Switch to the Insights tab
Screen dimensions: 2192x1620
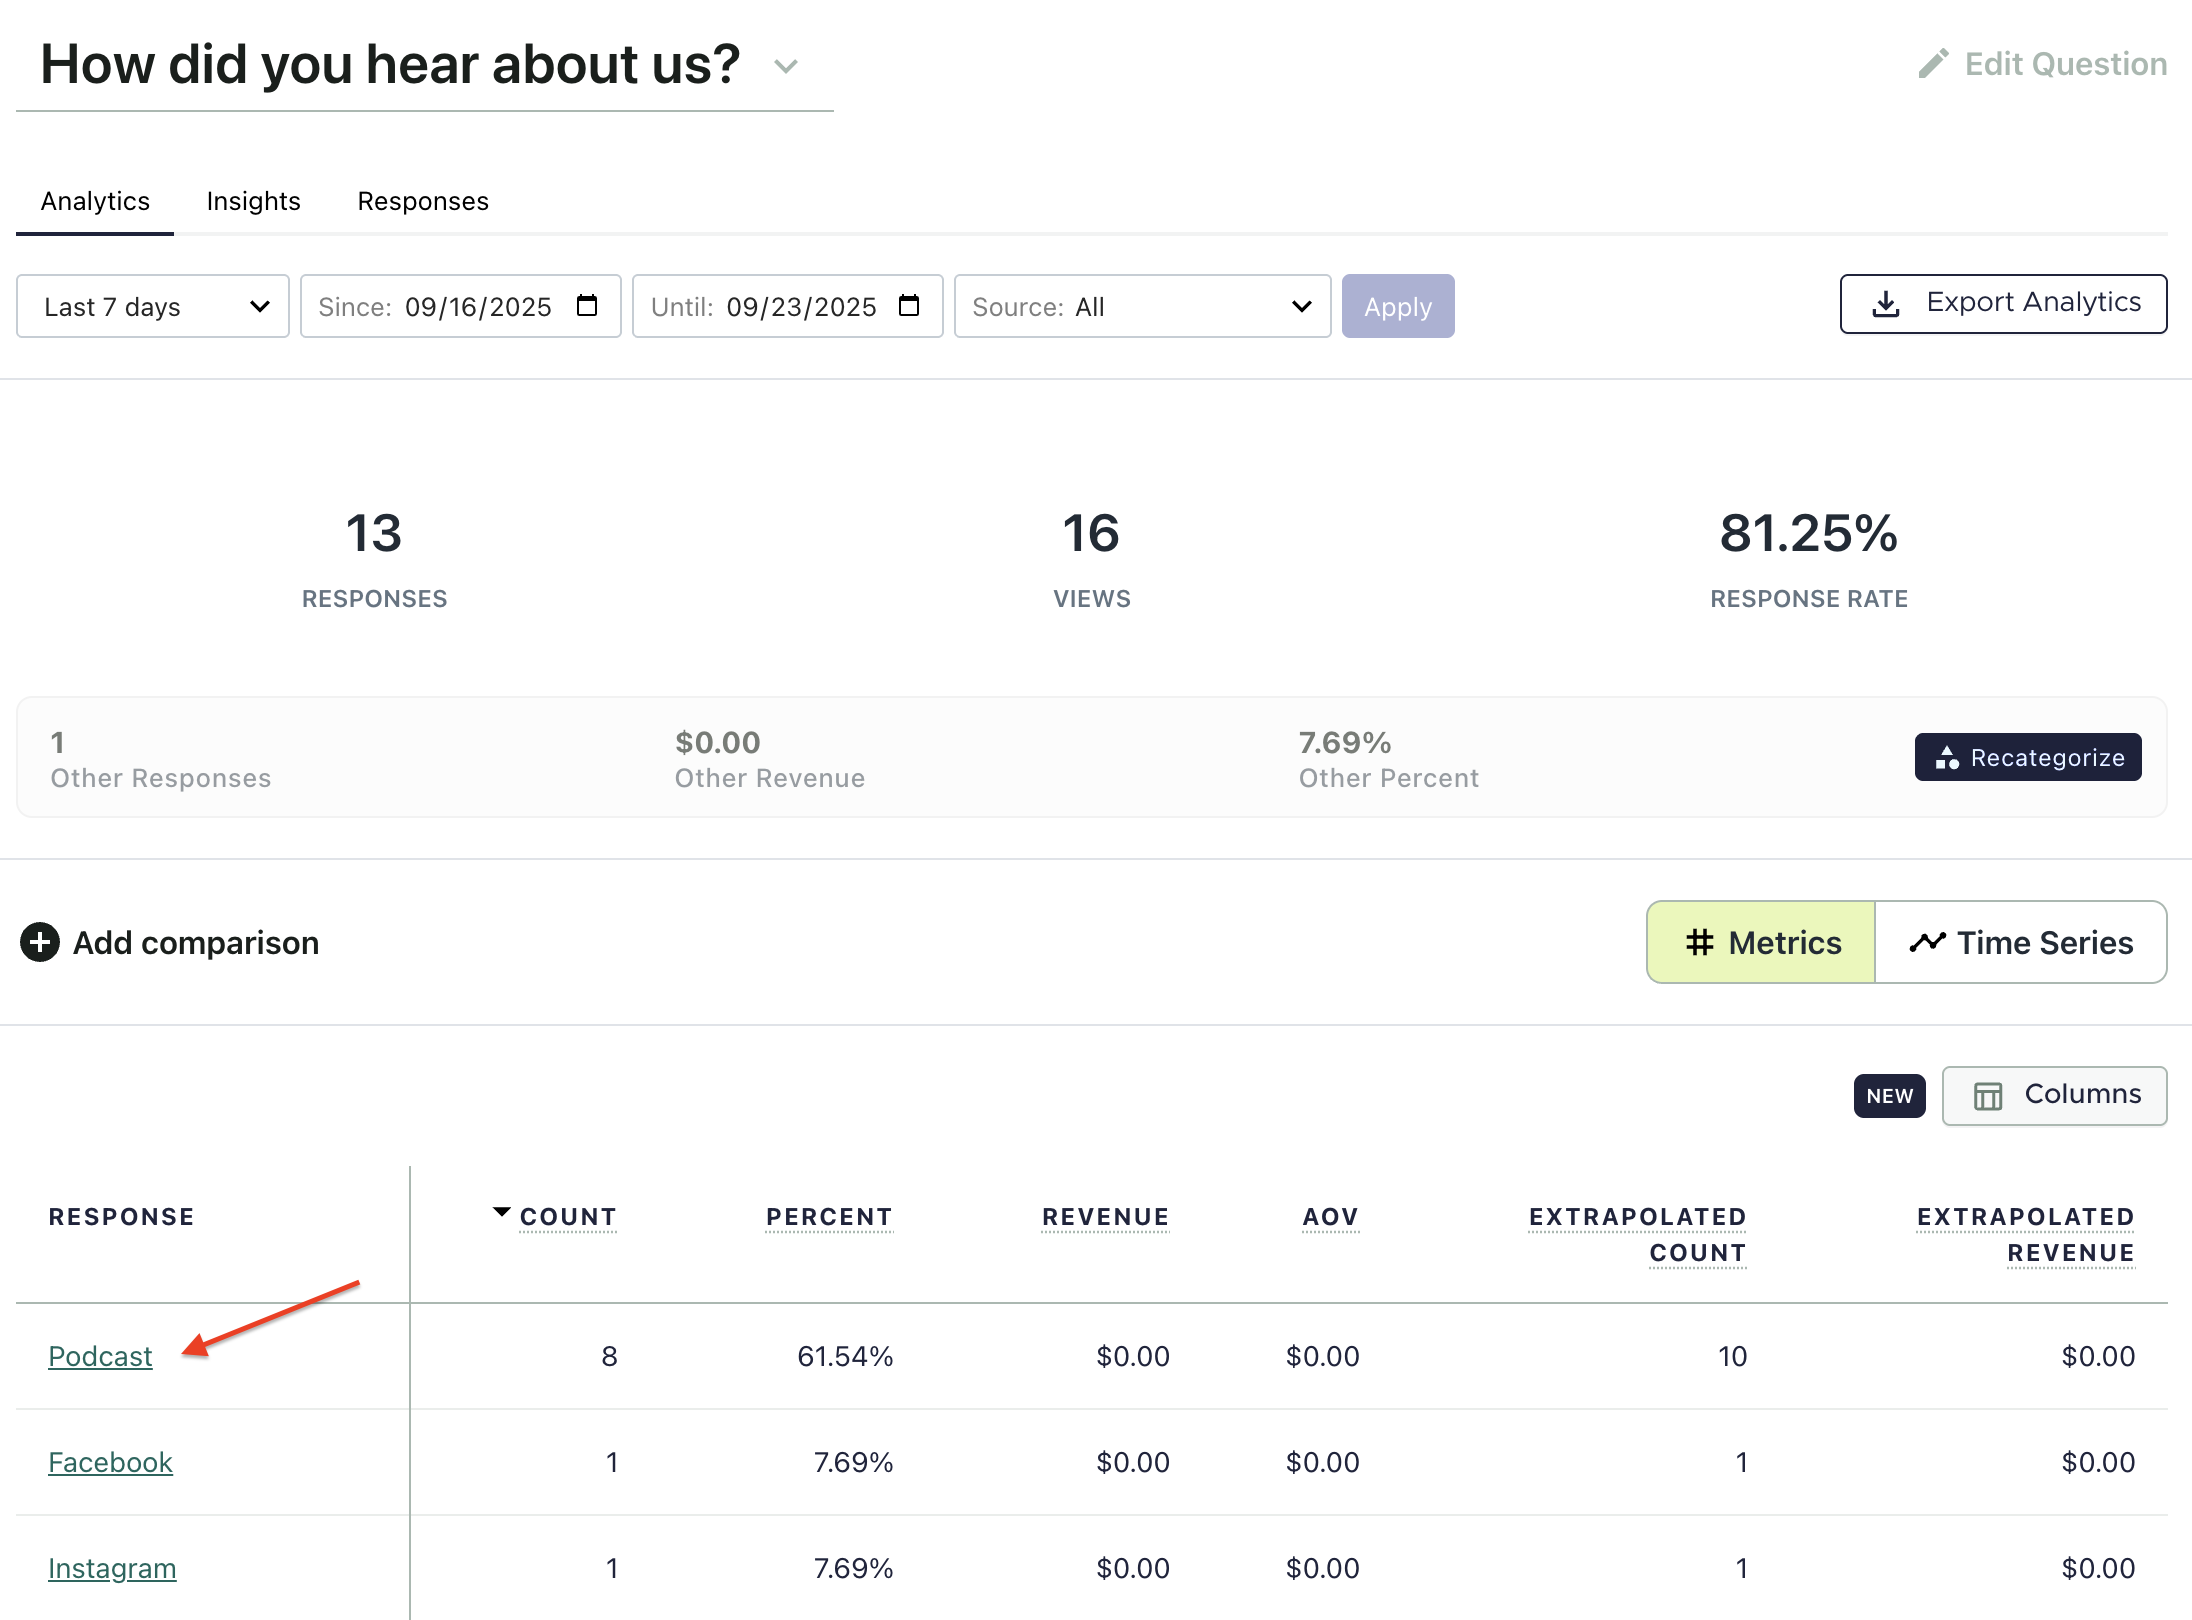tap(253, 201)
